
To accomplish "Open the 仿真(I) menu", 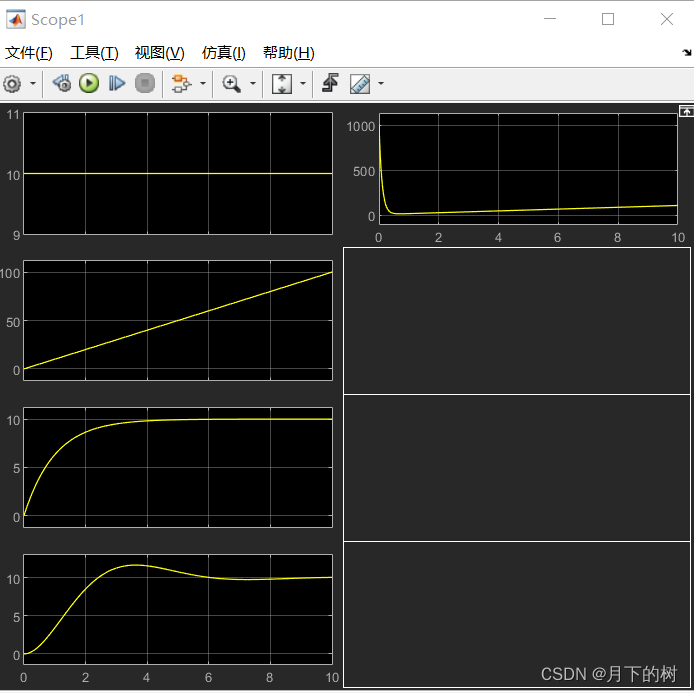I will (x=224, y=53).
